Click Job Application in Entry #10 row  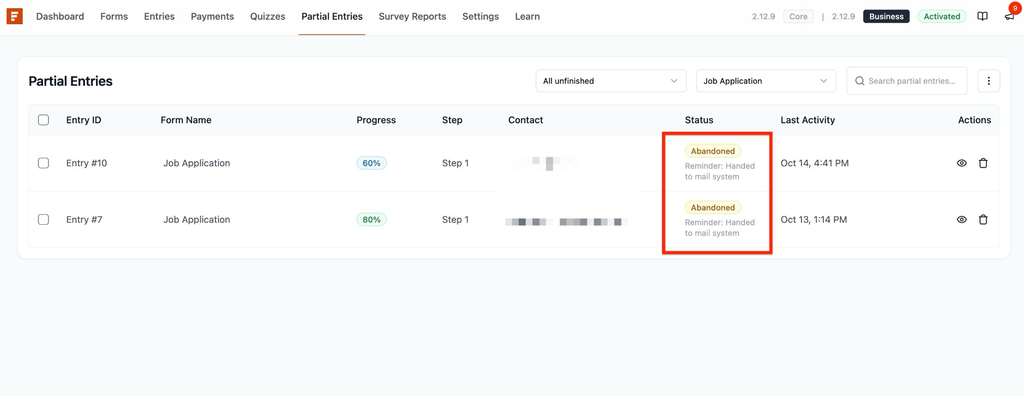pos(197,163)
